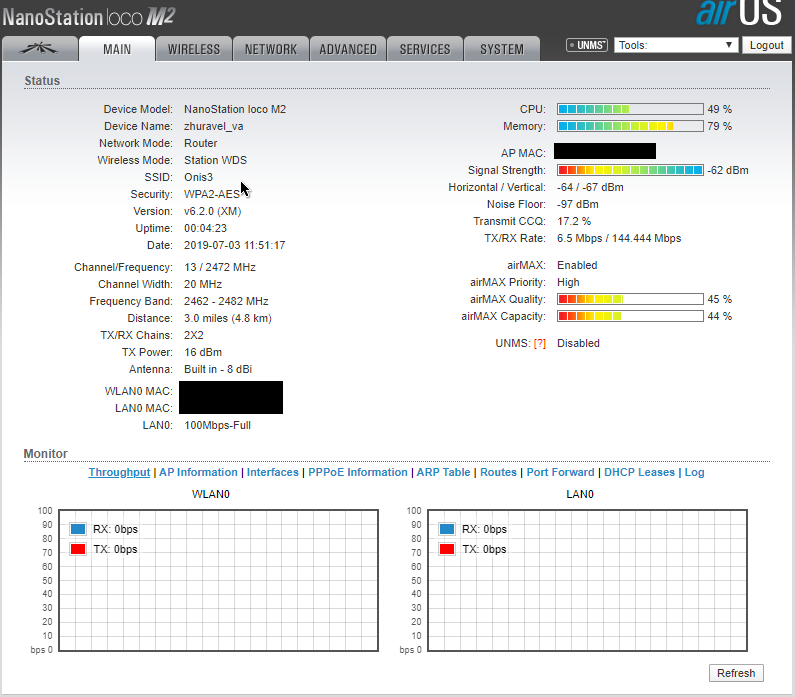This screenshot has height=697, width=795.
Task: Click TX/RX rate '6.5 Mbps / 144.444 Mbps'
Action: click(x=619, y=238)
